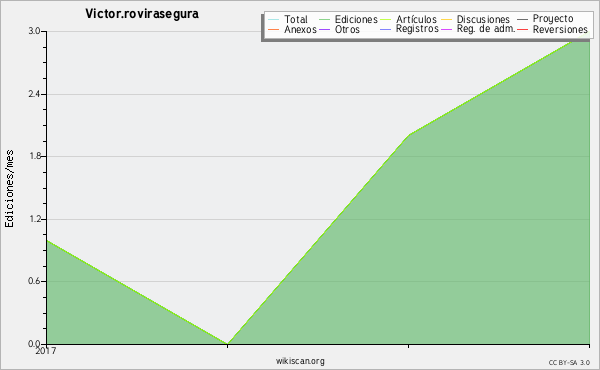This screenshot has width=600, height=370.
Task: Click the 0.6 y-axis tick label
Action: 34,281
